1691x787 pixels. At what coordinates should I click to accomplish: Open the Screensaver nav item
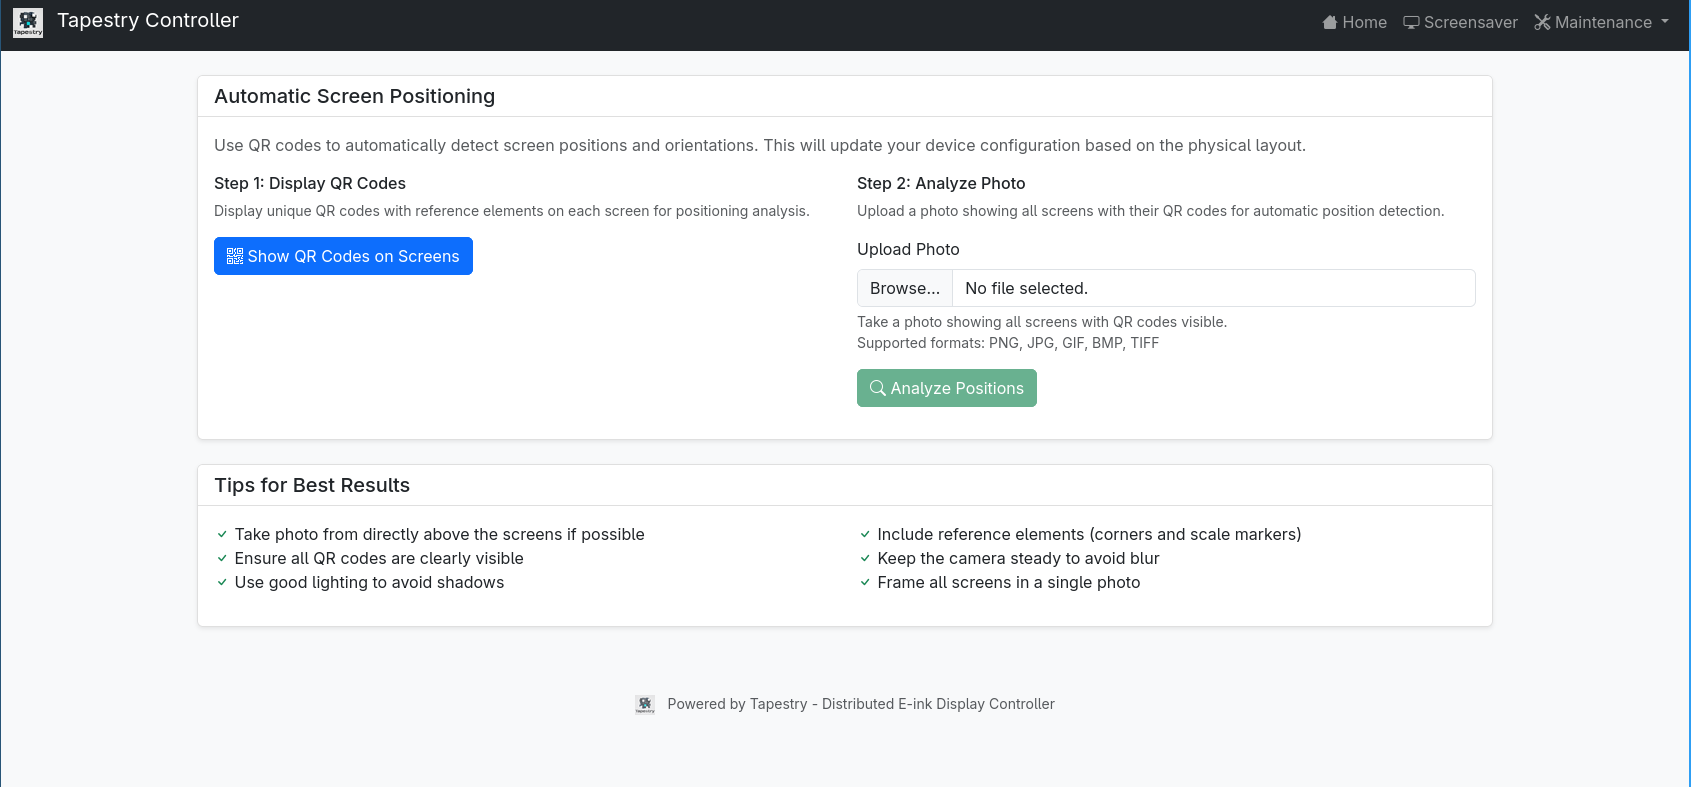pos(1470,22)
